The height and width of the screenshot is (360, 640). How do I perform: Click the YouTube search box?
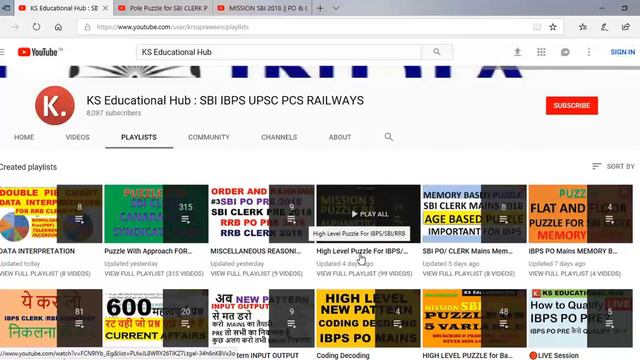(x=279, y=52)
